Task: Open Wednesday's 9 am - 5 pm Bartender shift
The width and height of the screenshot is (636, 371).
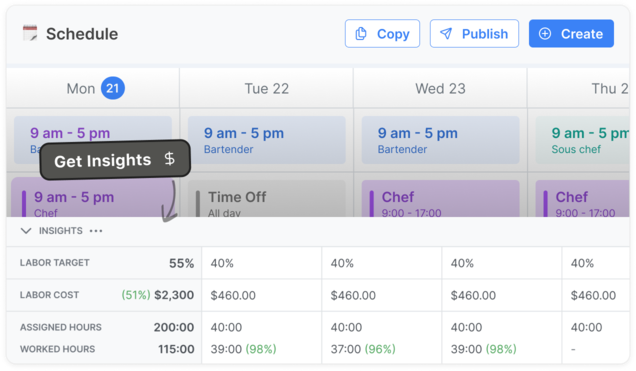Action: tap(440, 140)
